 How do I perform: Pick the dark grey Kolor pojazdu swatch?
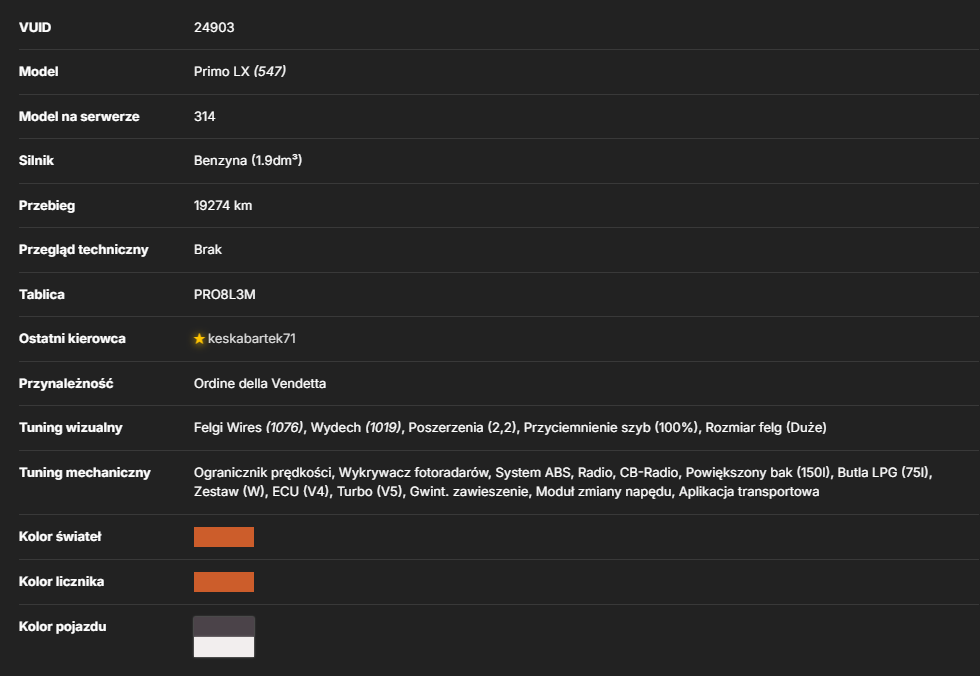[224, 627]
